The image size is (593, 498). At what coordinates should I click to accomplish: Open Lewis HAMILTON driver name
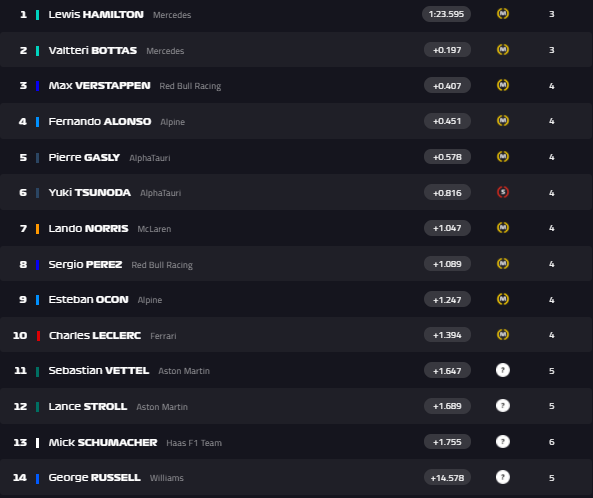(x=96, y=14)
